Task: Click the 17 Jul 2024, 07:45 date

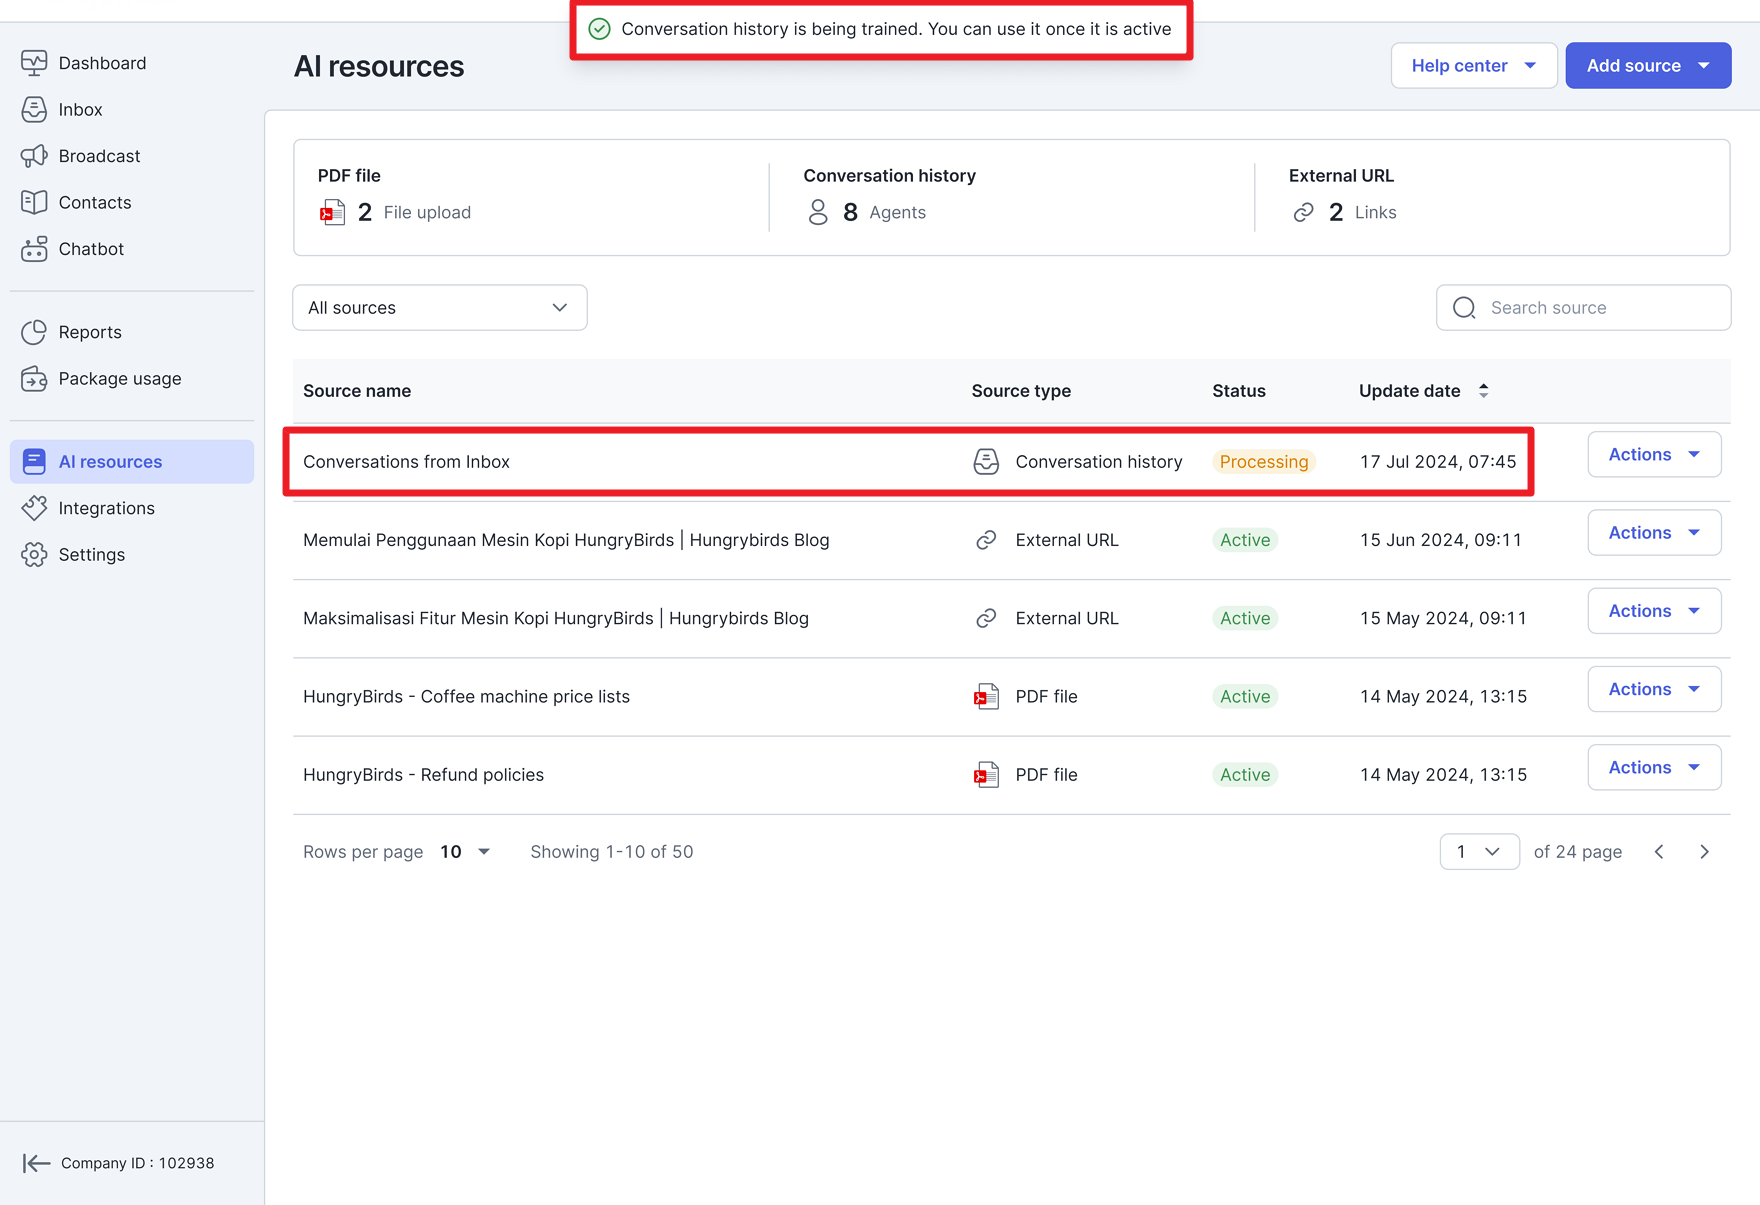Action: (x=1438, y=462)
